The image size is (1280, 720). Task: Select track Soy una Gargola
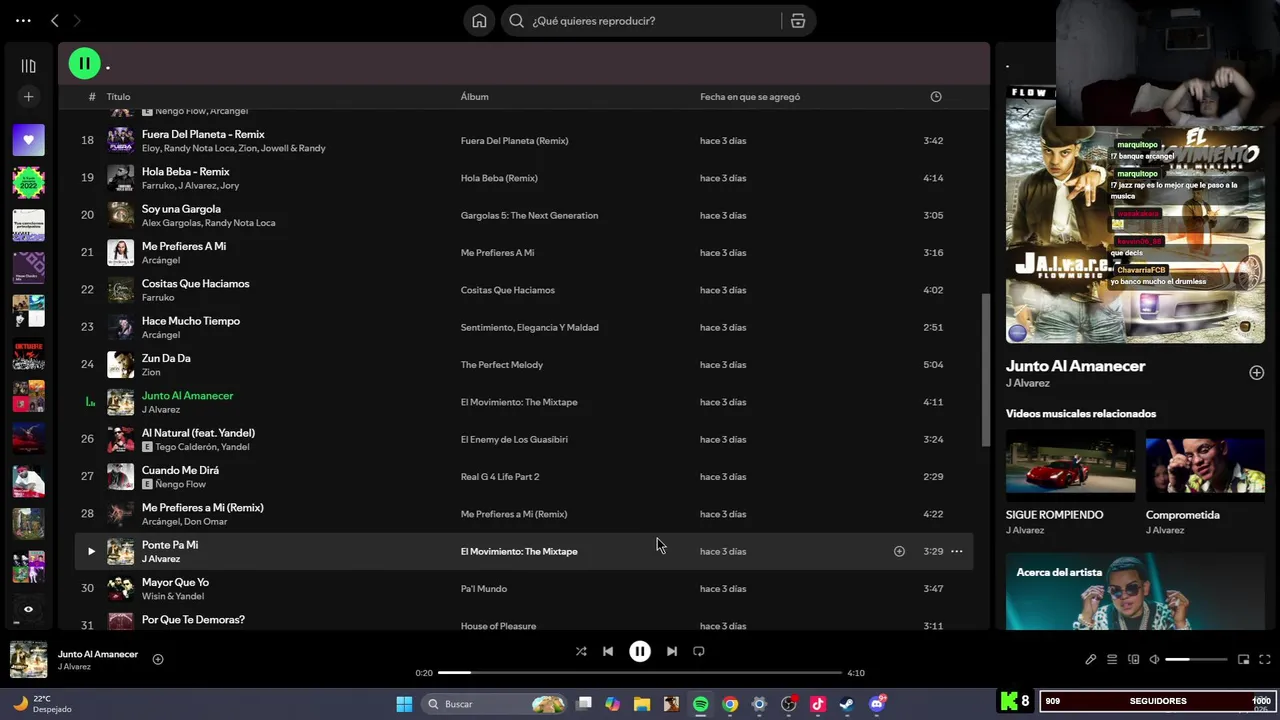(x=181, y=209)
